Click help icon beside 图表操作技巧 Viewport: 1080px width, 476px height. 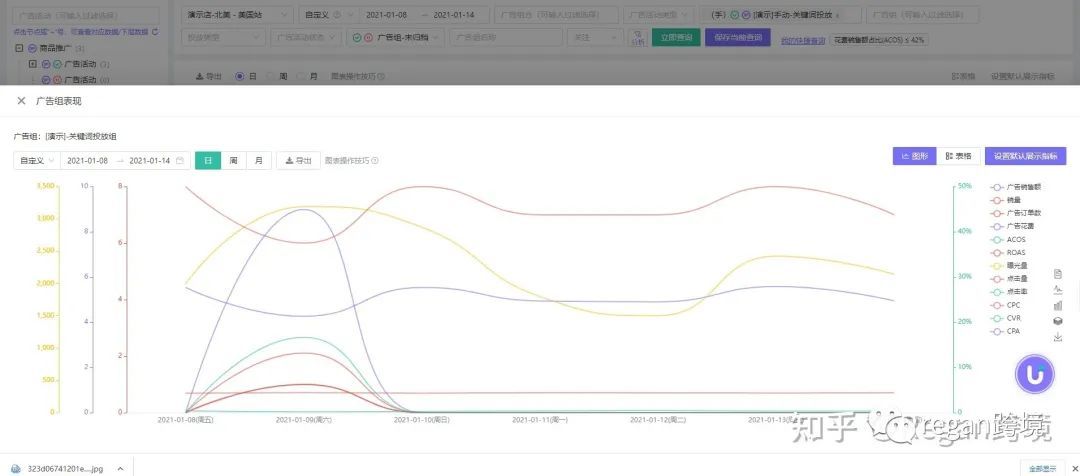[375, 161]
